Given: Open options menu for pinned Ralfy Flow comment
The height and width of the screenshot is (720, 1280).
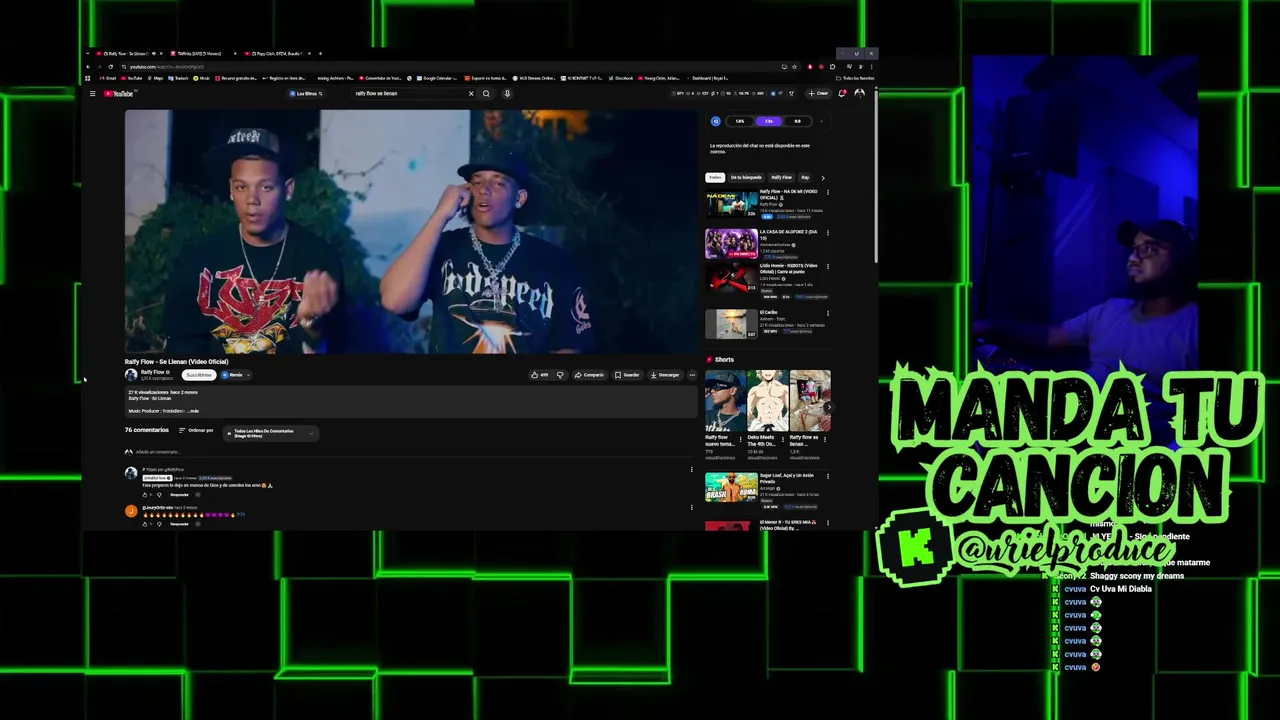Looking at the screenshot, I should click(x=691, y=470).
